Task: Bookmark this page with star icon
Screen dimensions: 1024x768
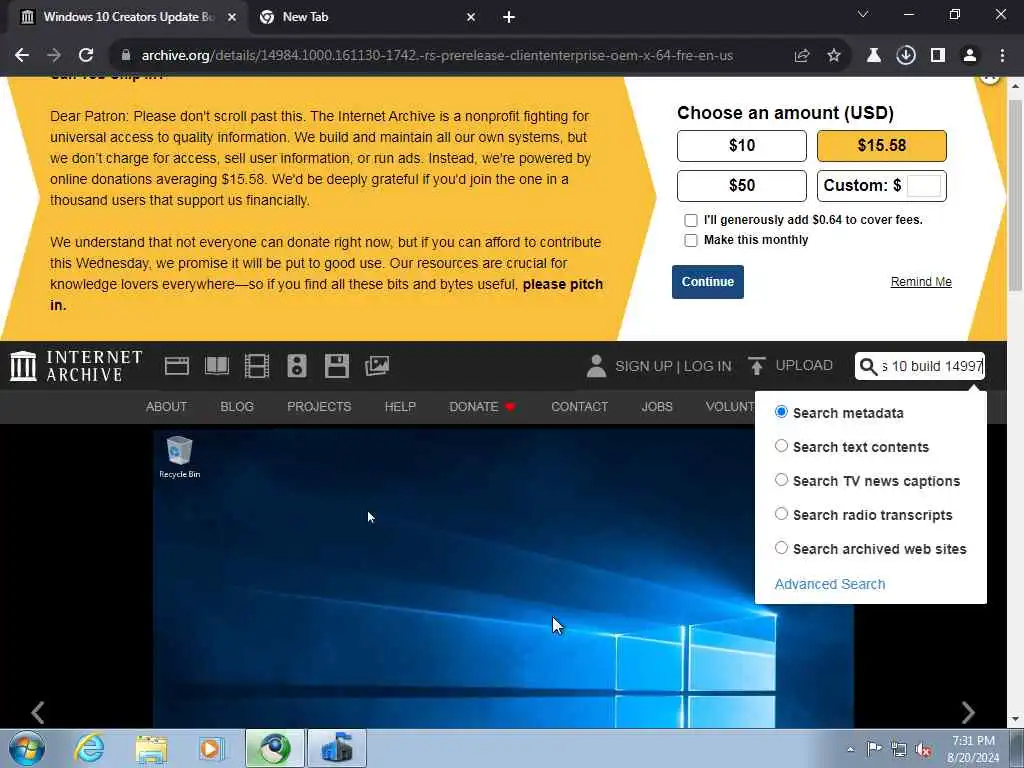Action: 834,56
